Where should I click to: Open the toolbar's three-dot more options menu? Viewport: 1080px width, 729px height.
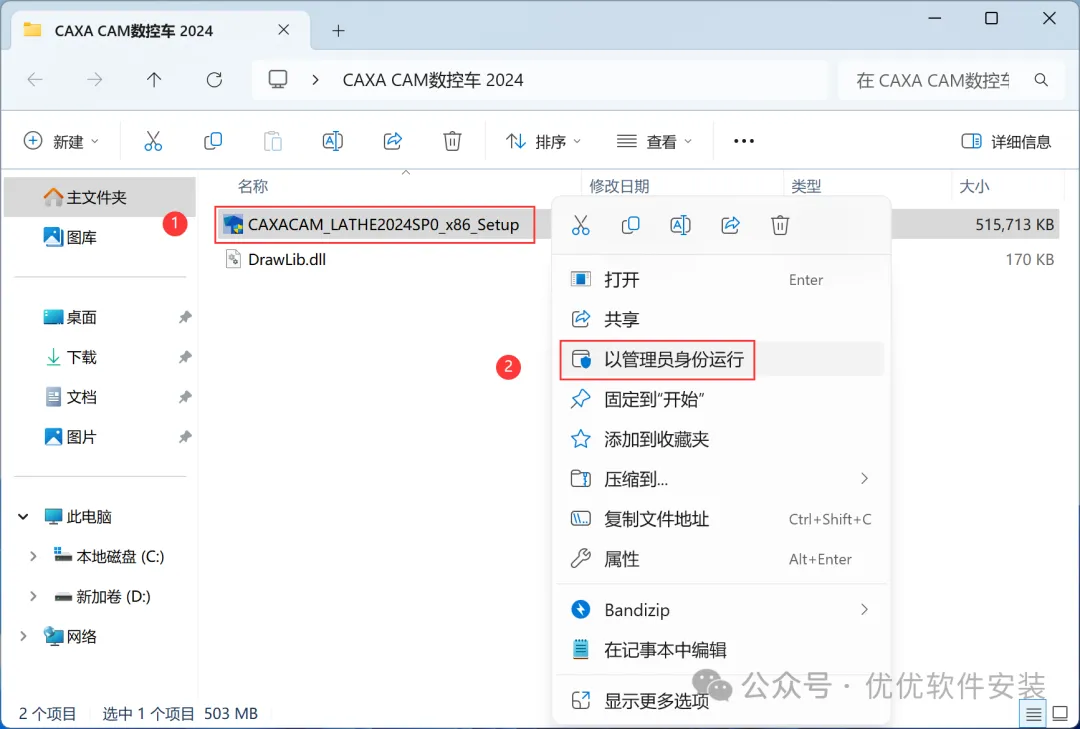click(x=744, y=141)
